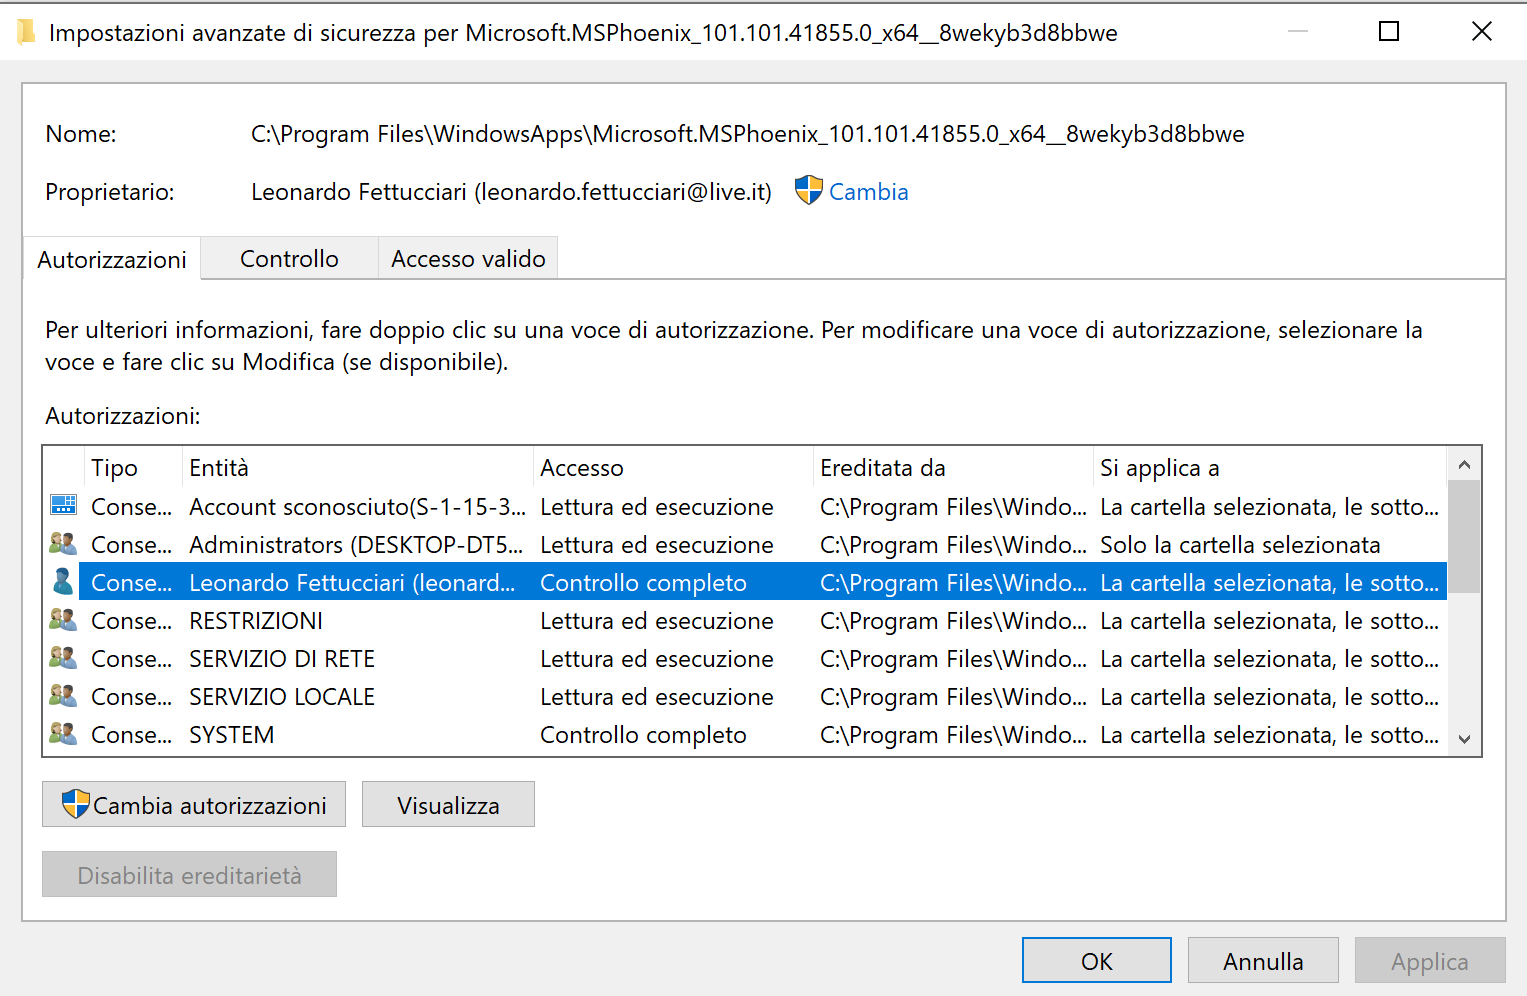The height and width of the screenshot is (996, 1527).
Task: Select the SERVIZIO LOCALE entry
Action: [745, 696]
